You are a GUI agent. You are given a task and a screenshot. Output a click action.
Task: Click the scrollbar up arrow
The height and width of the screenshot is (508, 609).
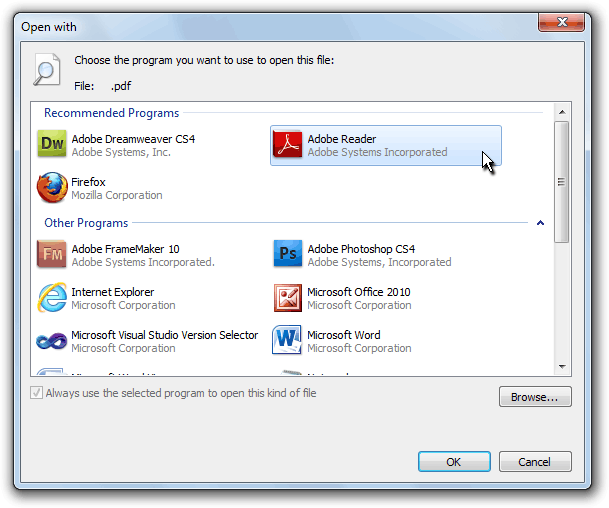point(562,112)
